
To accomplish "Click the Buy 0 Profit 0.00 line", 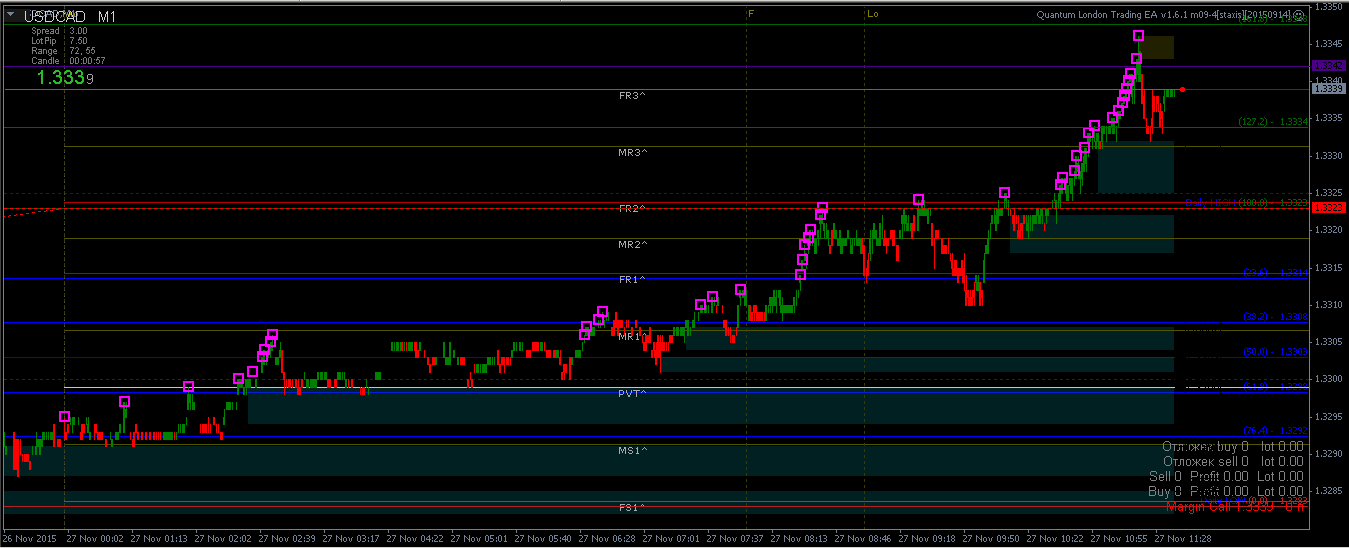I will coord(1226,491).
